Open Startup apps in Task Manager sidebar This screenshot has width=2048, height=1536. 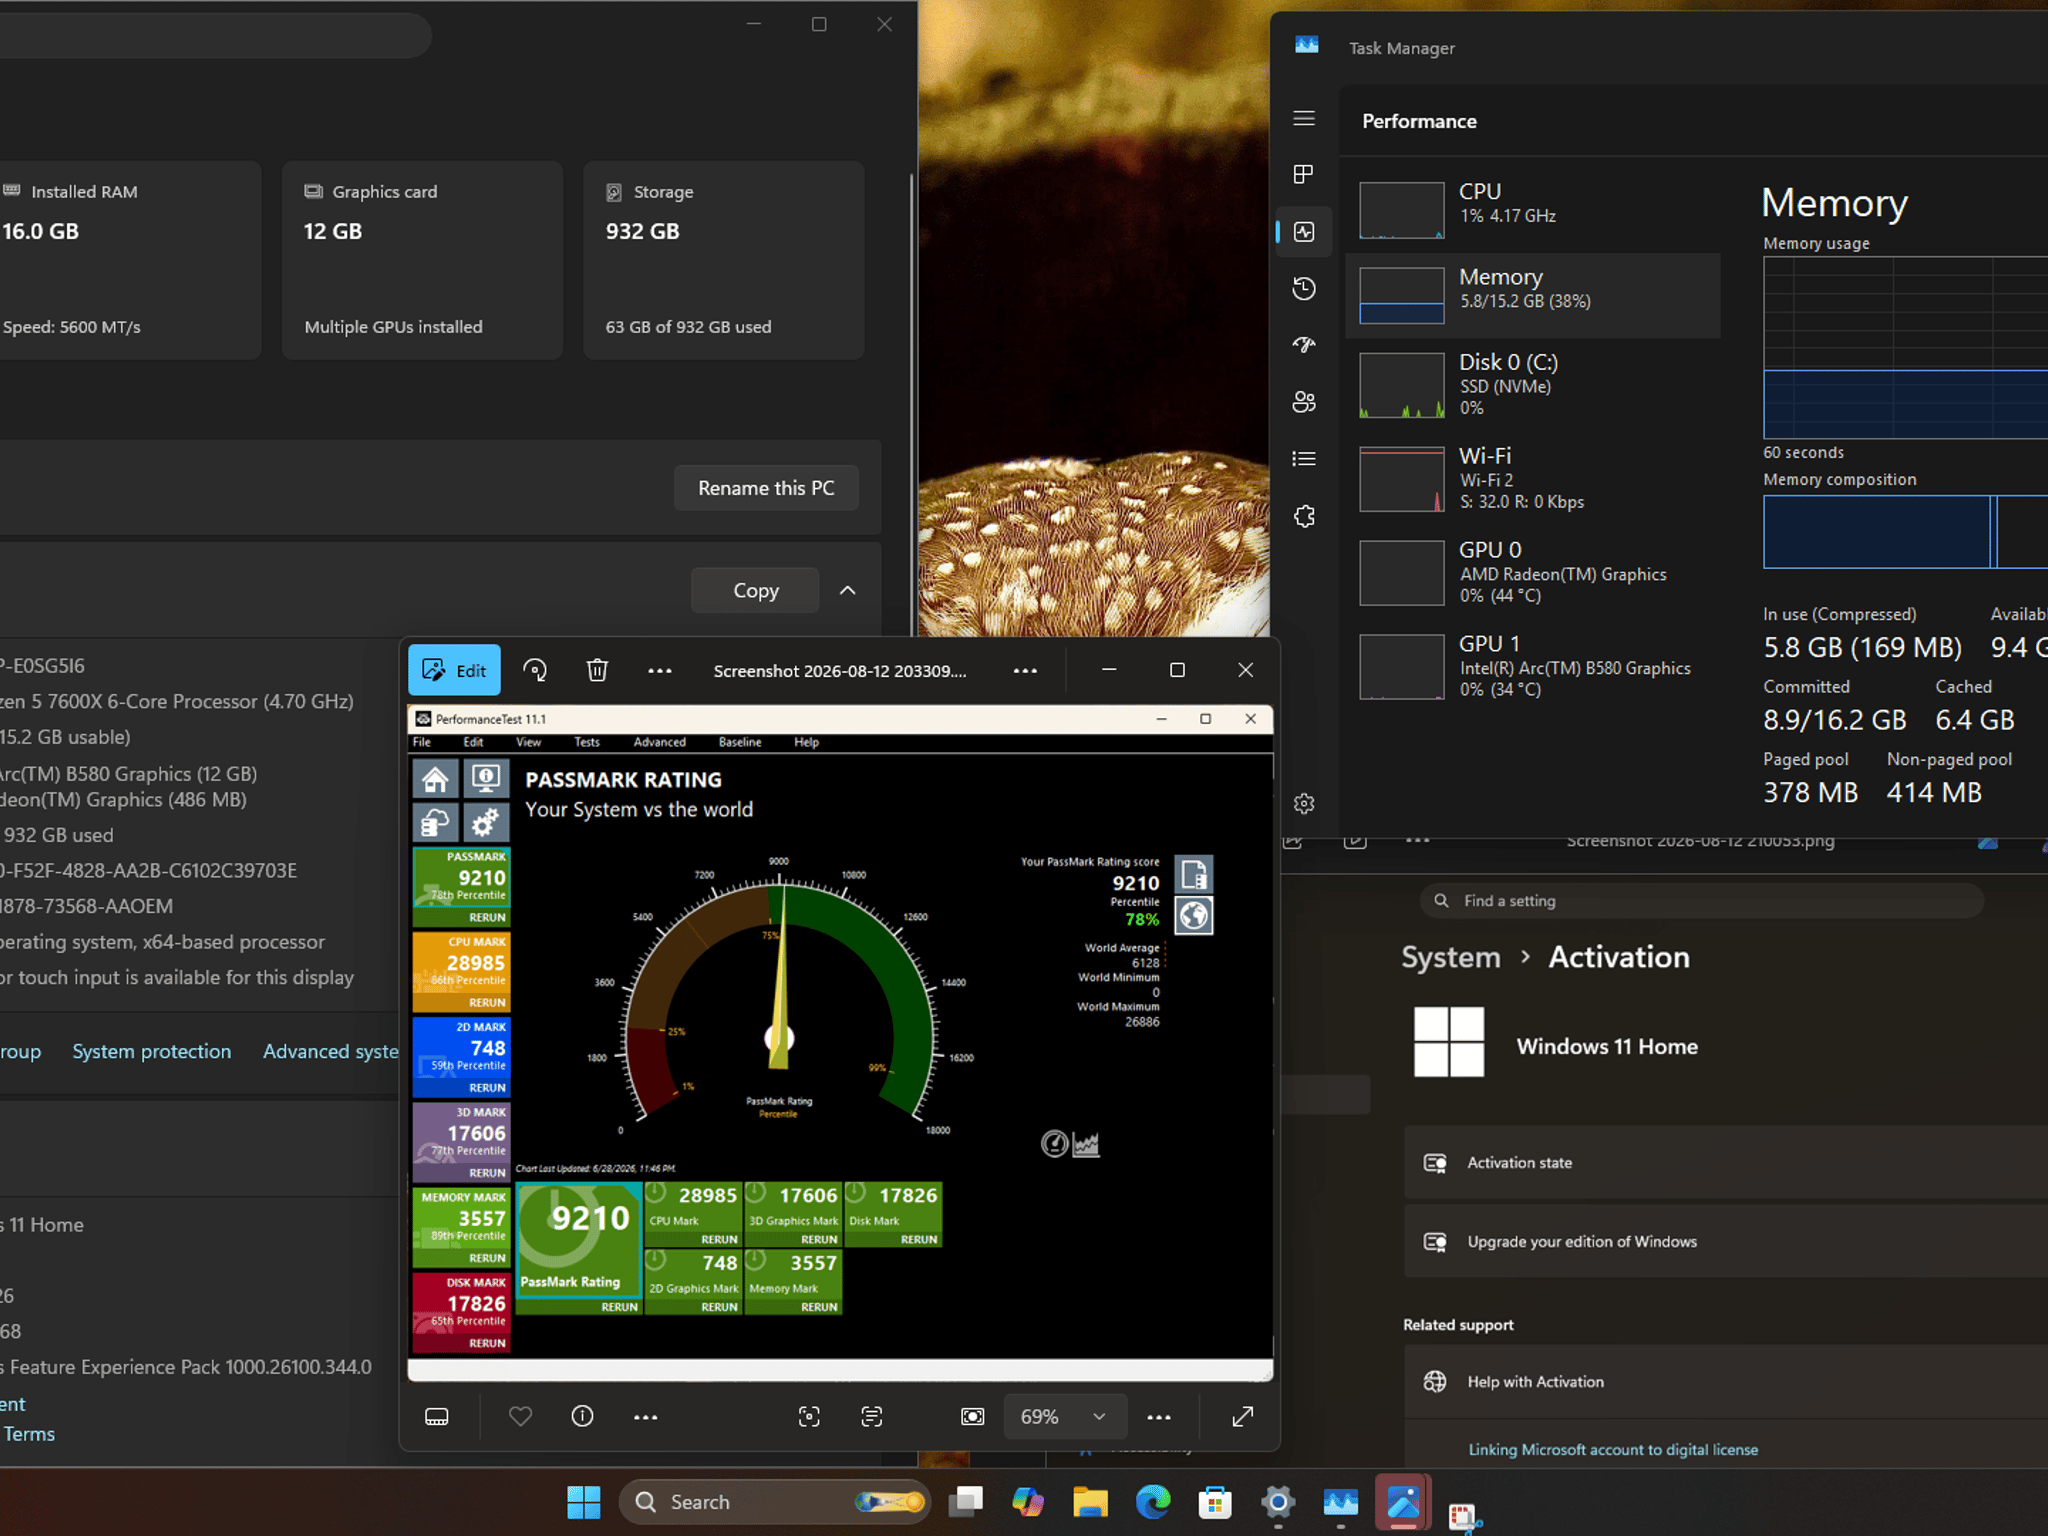tap(1304, 345)
